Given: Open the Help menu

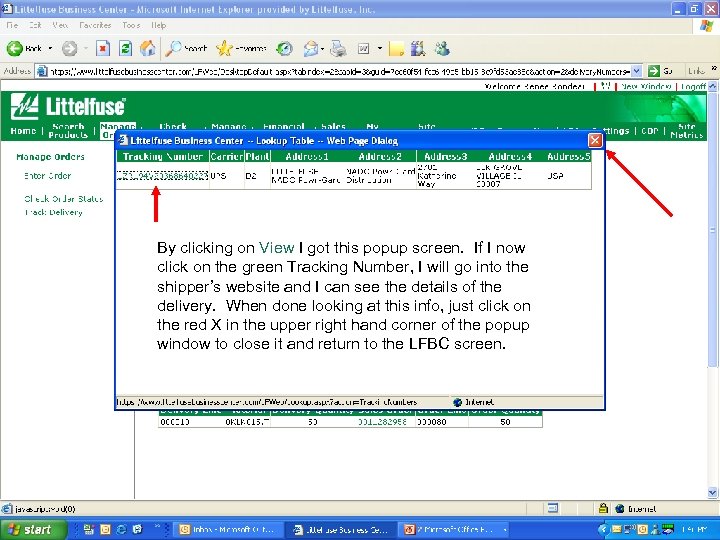Looking at the screenshot, I should (x=158, y=25).
